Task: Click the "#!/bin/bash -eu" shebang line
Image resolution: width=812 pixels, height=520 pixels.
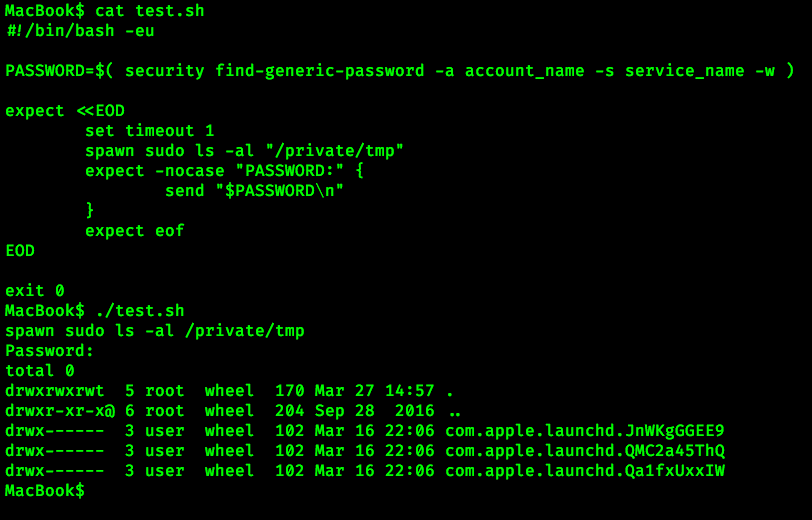Action: [x=80, y=31]
